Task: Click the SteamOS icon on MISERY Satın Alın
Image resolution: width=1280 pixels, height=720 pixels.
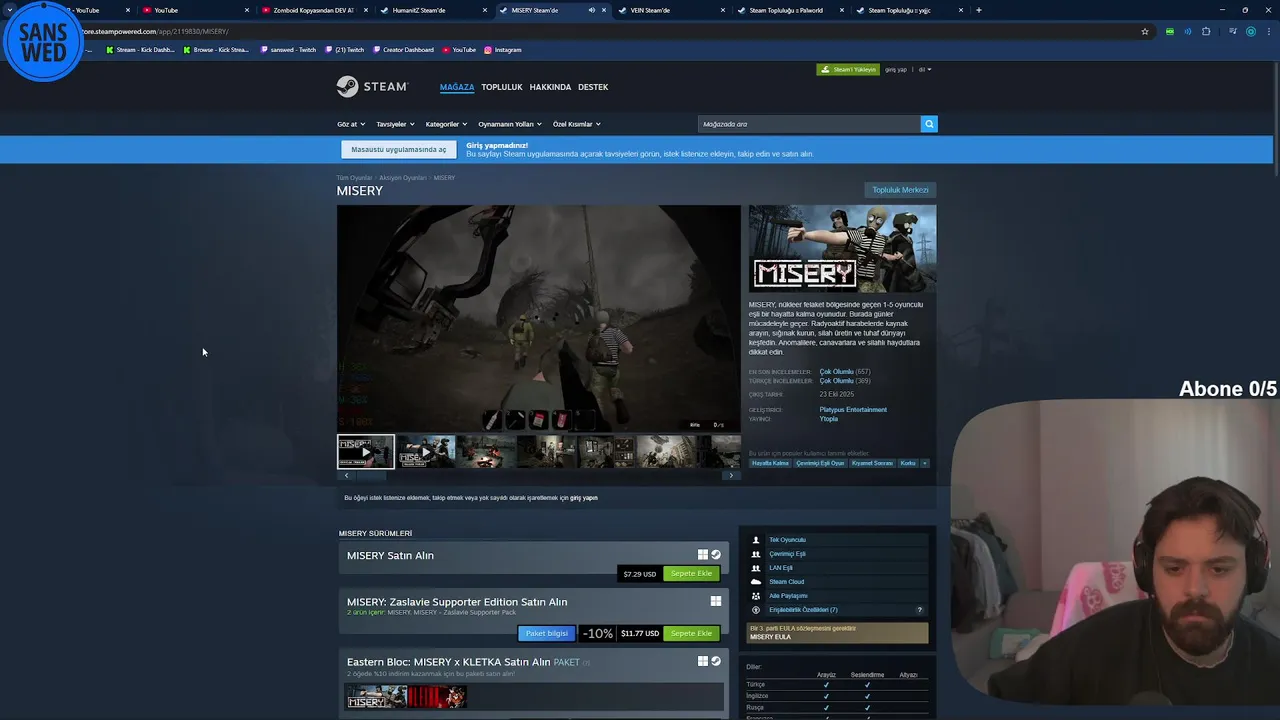Action: tap(716, 555)
